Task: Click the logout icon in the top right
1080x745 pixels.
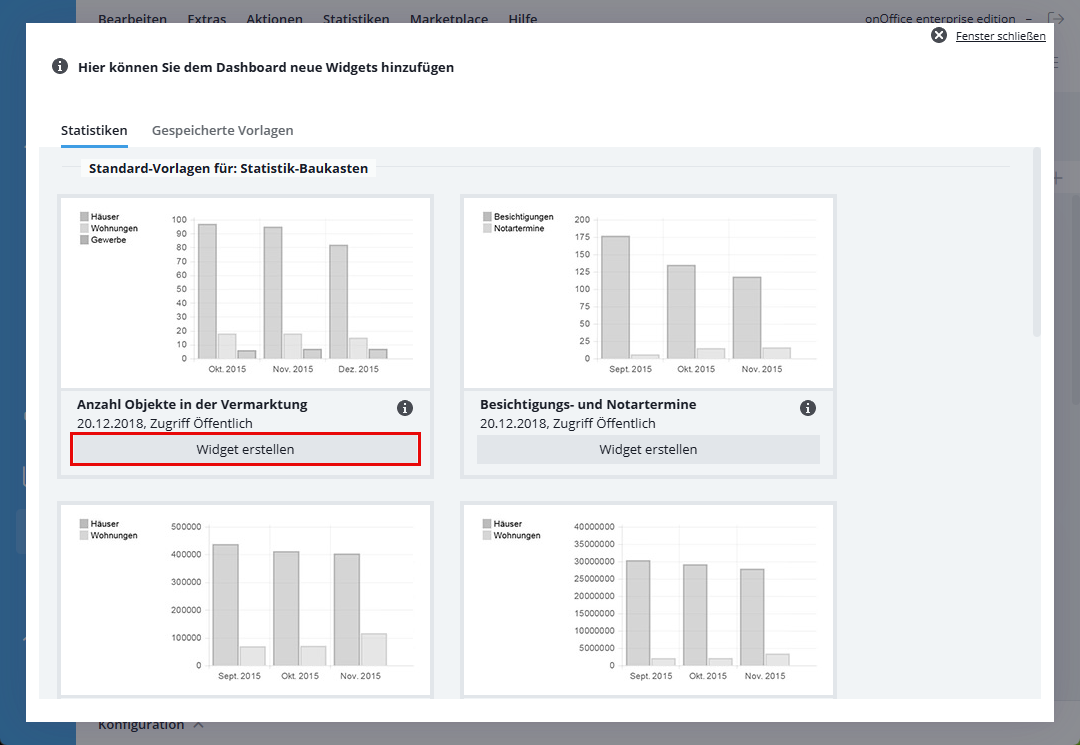Action: (x=1055, y=19)
